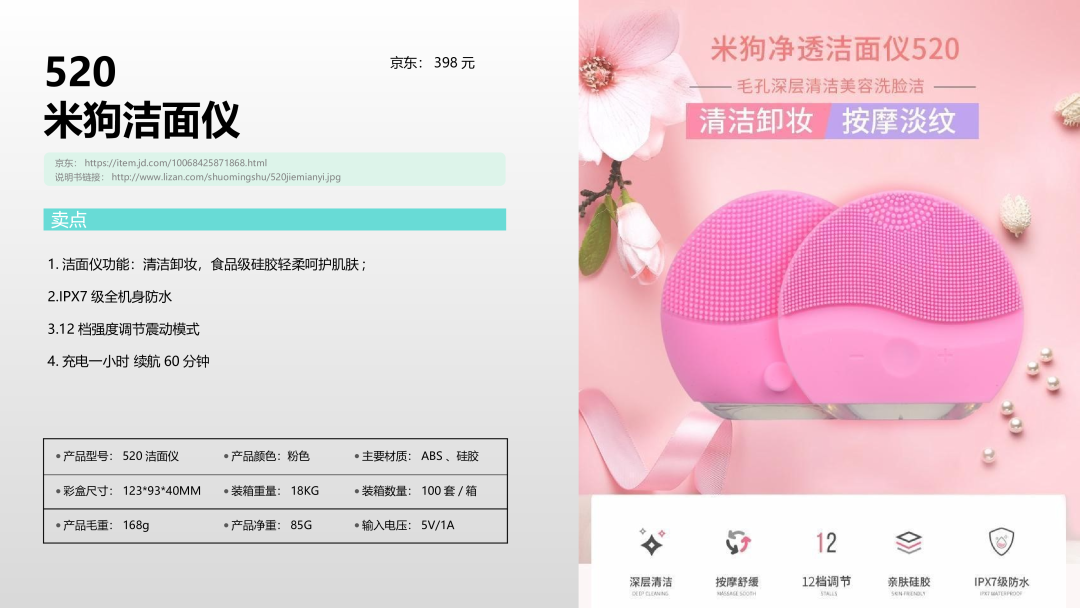1080x608 pixels.
Task: Select the IPX7 级全机身防水 bullet line
Action: coord(110,297)
